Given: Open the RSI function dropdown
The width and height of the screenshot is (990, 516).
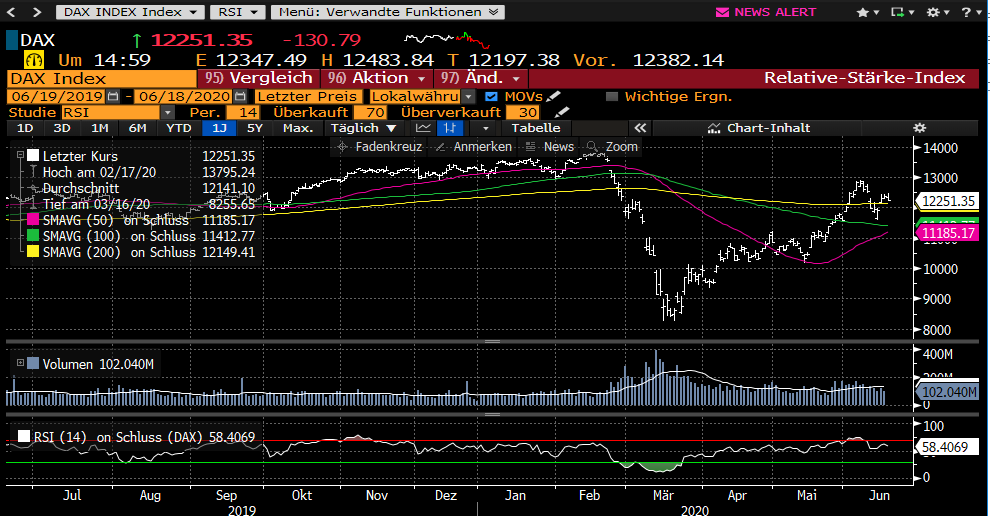Looking at the screenshot, I should pyautogui.click(x=237, y=12).
